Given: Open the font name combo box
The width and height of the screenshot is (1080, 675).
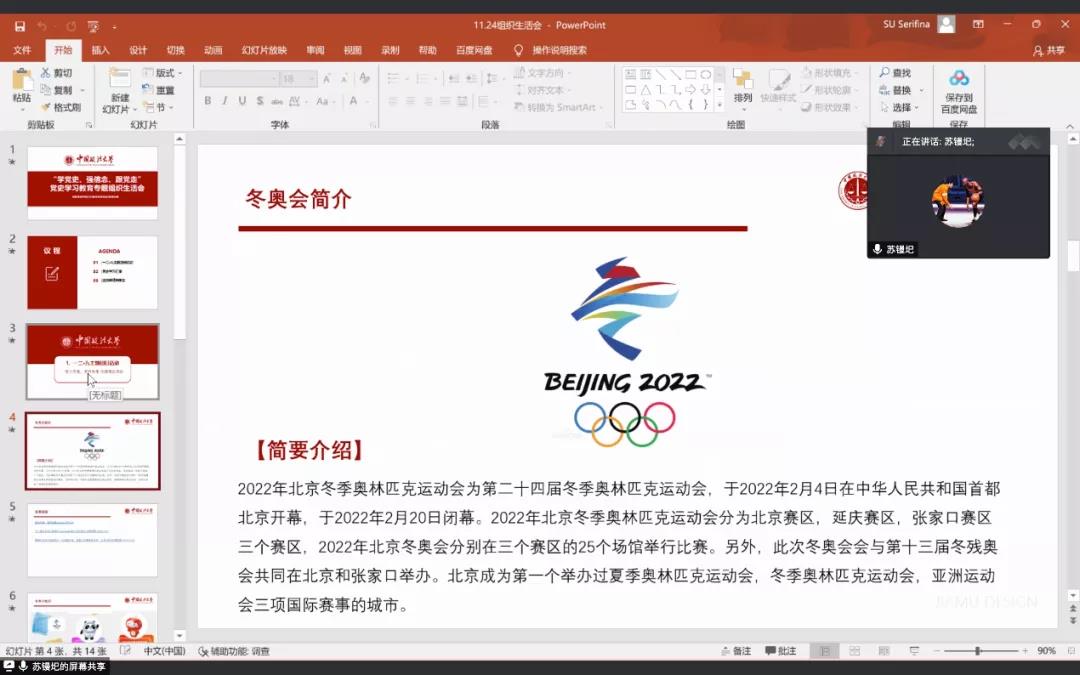Looking at the screenshot, I should 240,79.
